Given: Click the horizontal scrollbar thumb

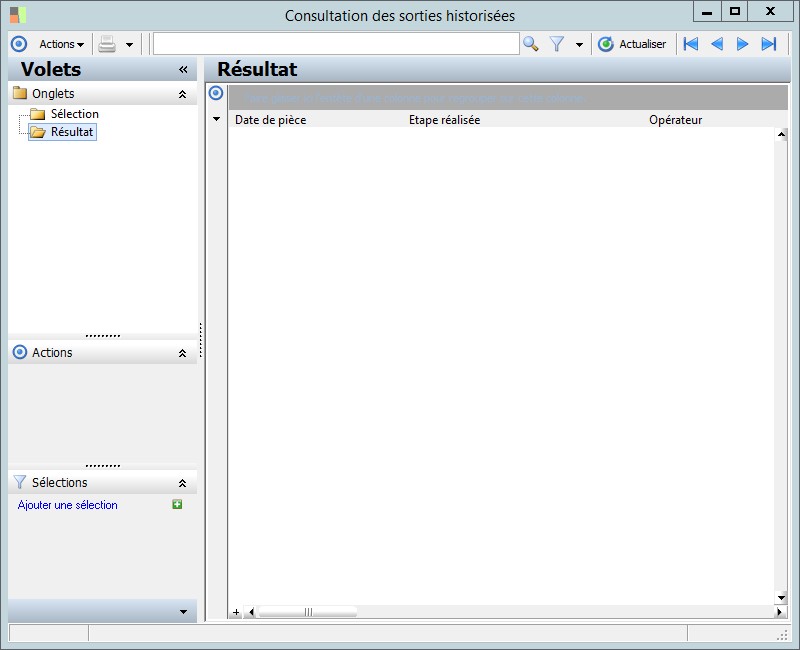Looking at the screenshot, I should point(308,612).
